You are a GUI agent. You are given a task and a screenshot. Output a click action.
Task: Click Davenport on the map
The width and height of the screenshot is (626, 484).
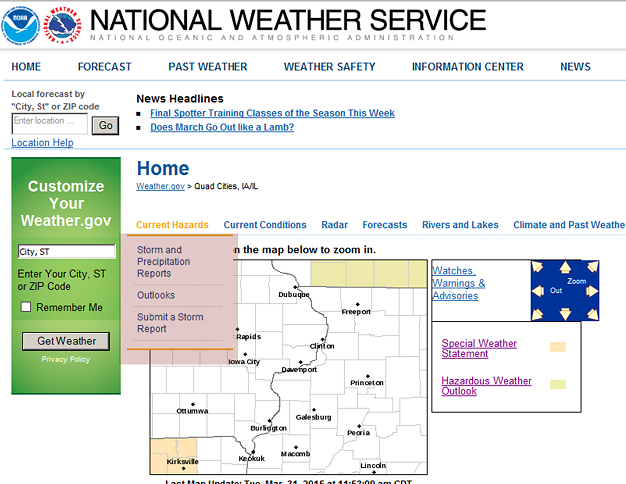click(x=299, y=369)
